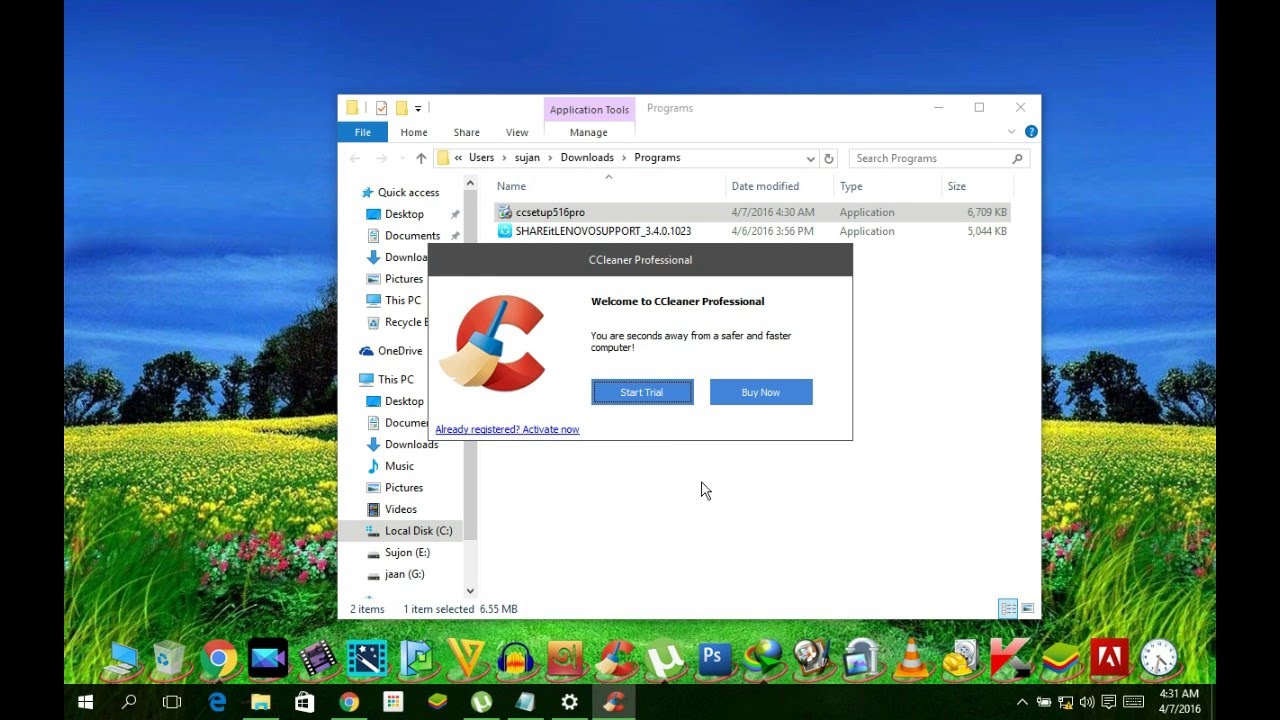The image size is (1280, 720).
Task: Open the Windows Start menu
Action: [x=86, y=702]
